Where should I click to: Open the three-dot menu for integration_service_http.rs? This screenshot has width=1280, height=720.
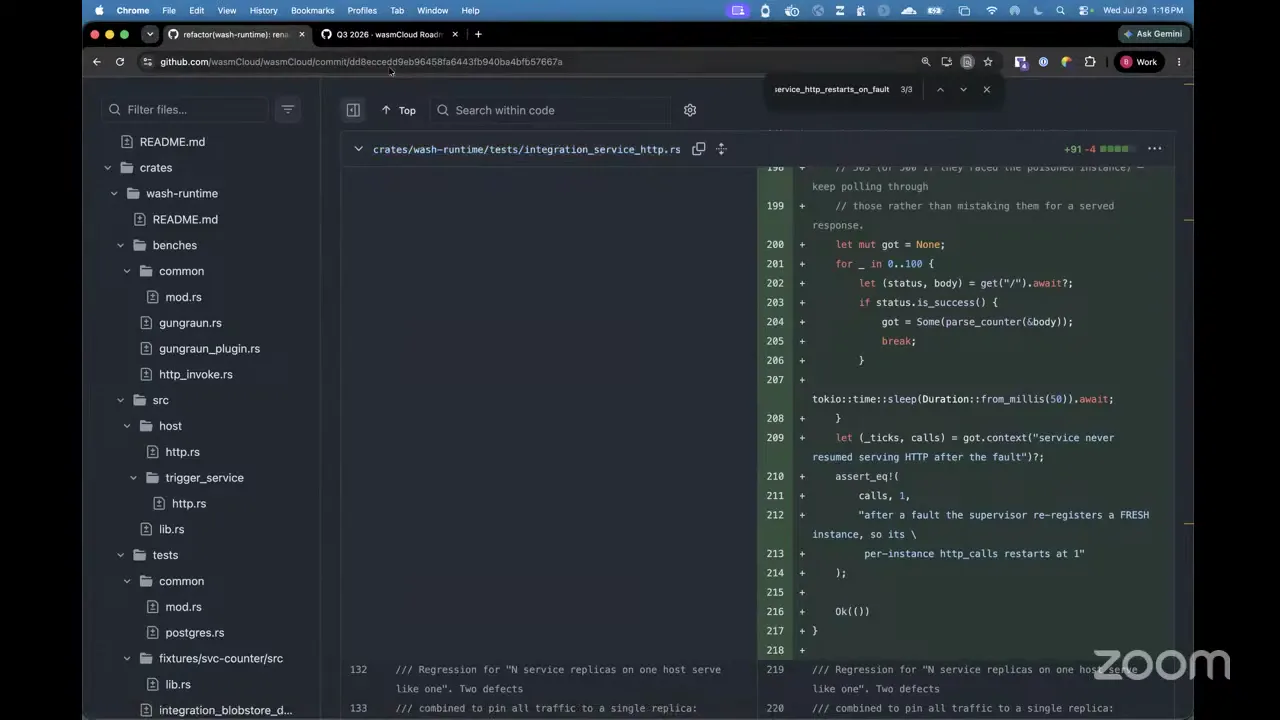tap(1154, 149)
